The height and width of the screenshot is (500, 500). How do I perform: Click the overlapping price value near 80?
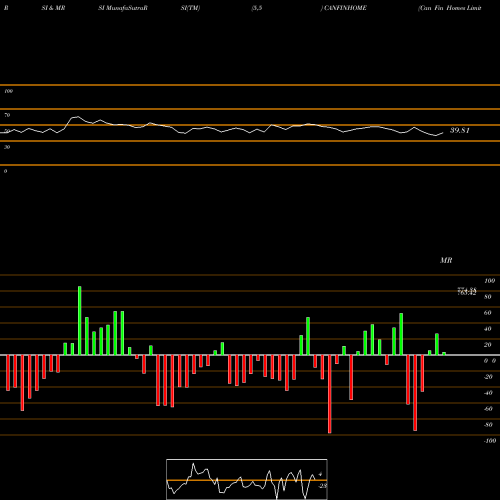[467, 292]
